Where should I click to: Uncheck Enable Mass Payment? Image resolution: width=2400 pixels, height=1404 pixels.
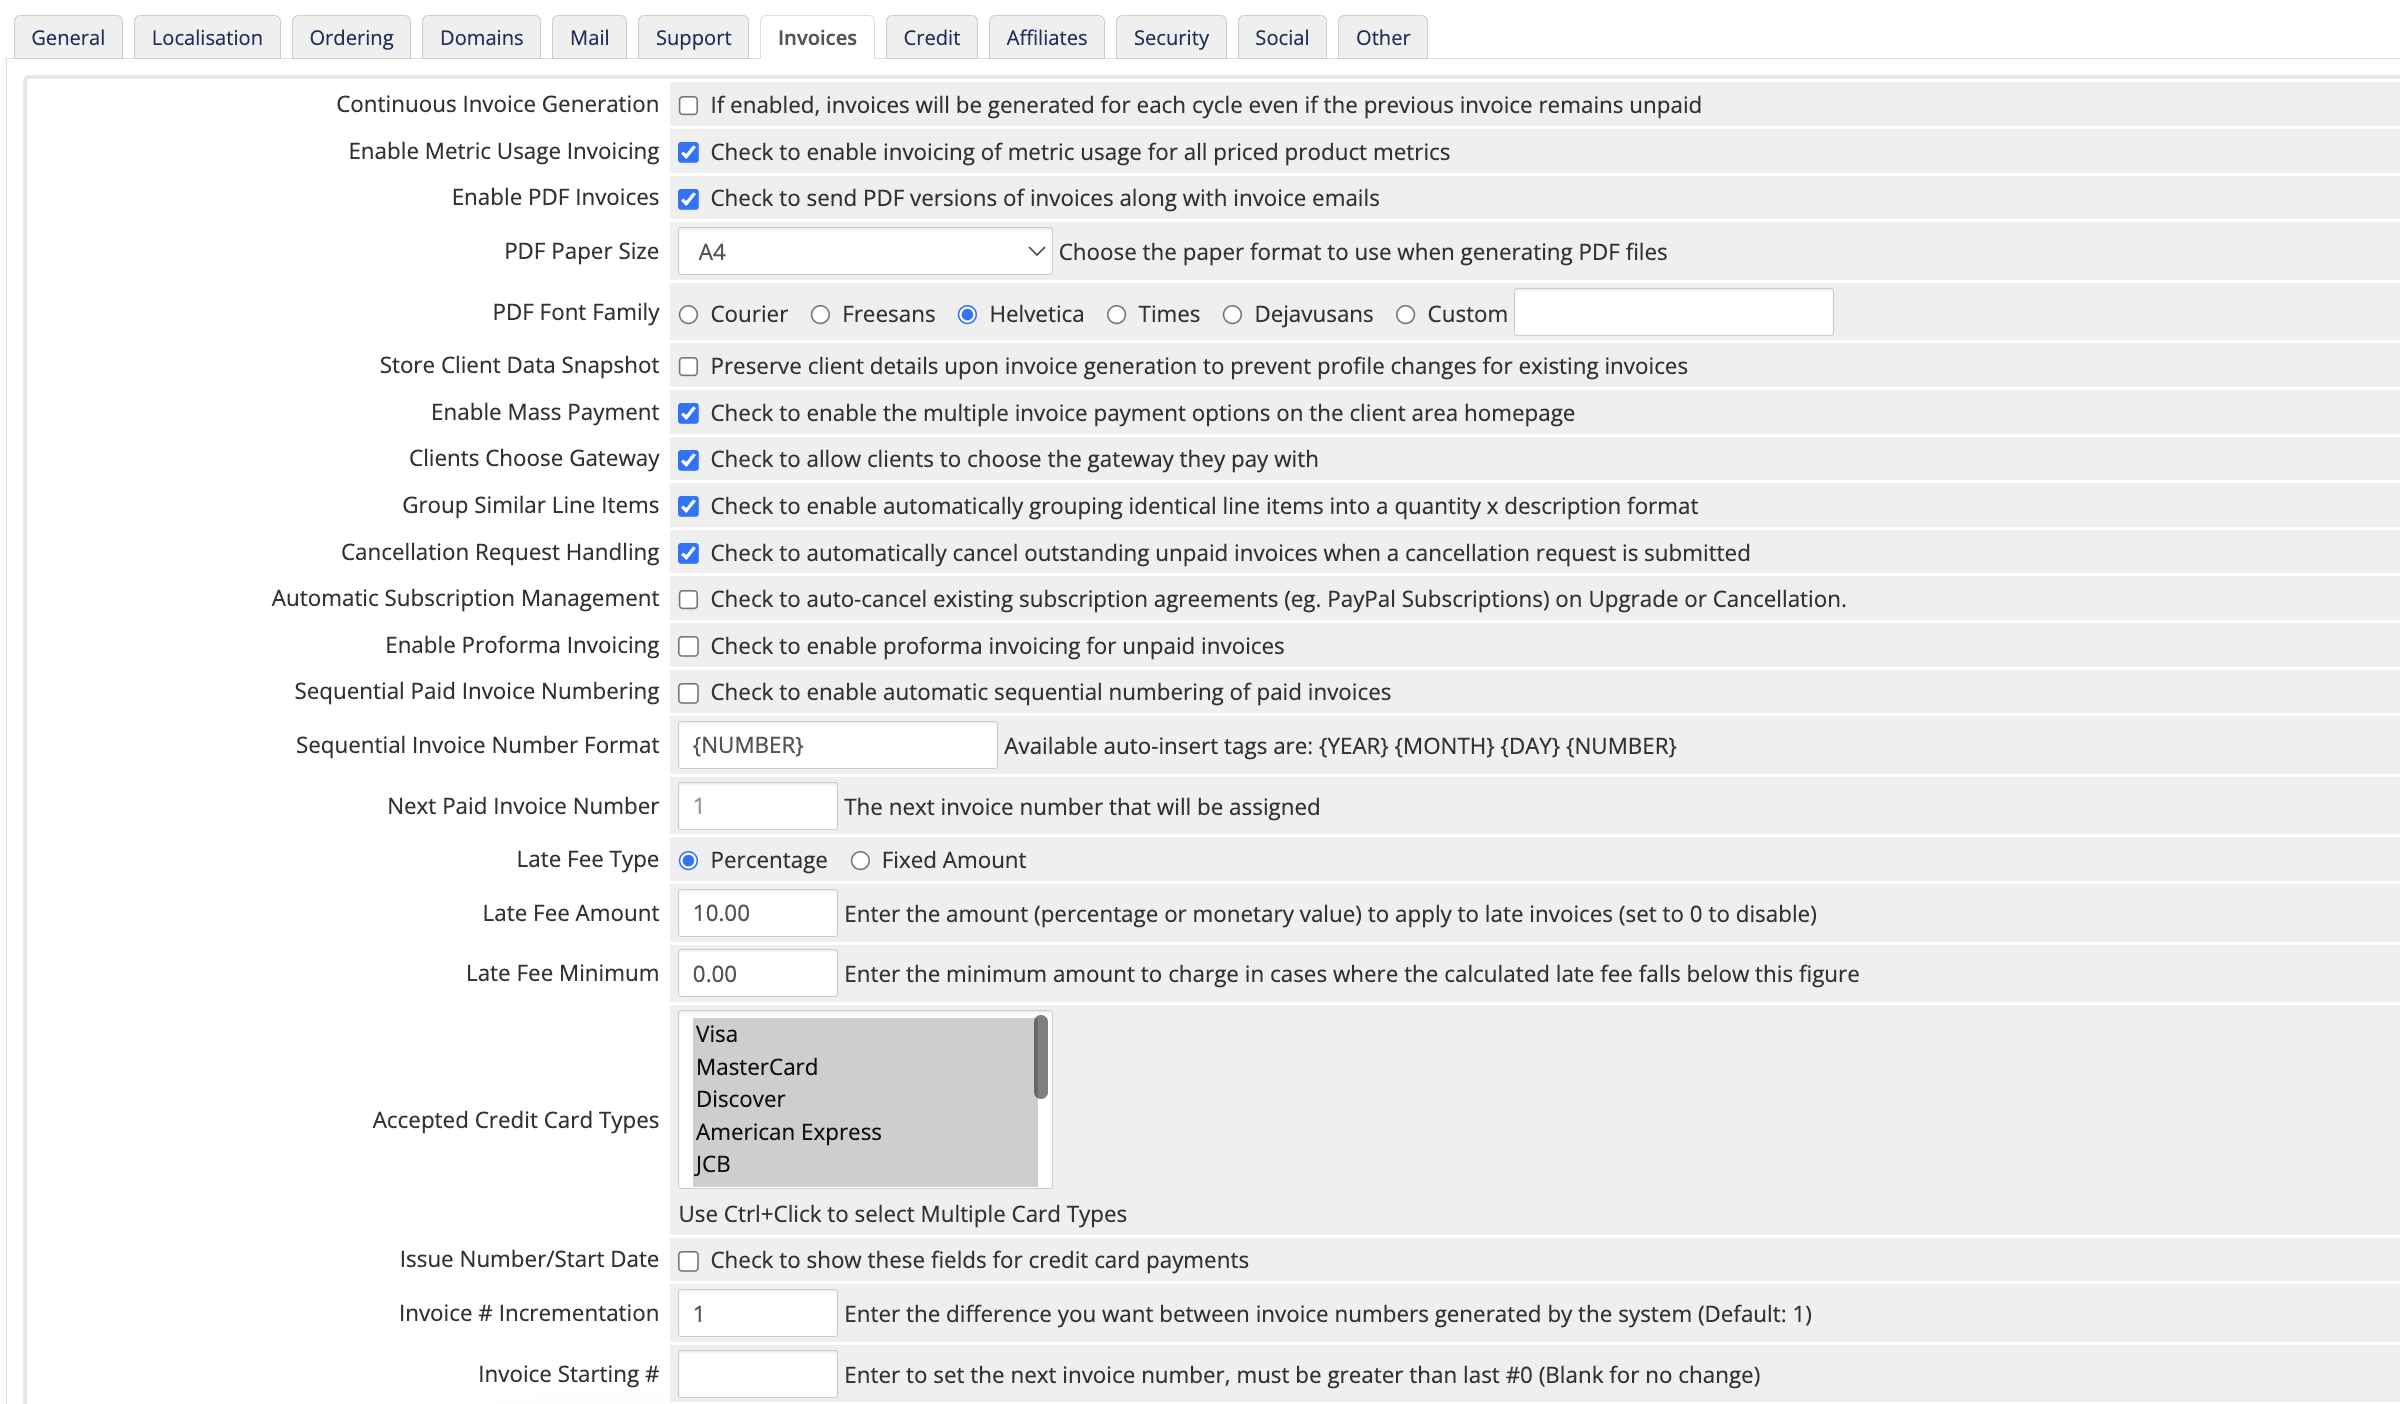pos(688,413)
